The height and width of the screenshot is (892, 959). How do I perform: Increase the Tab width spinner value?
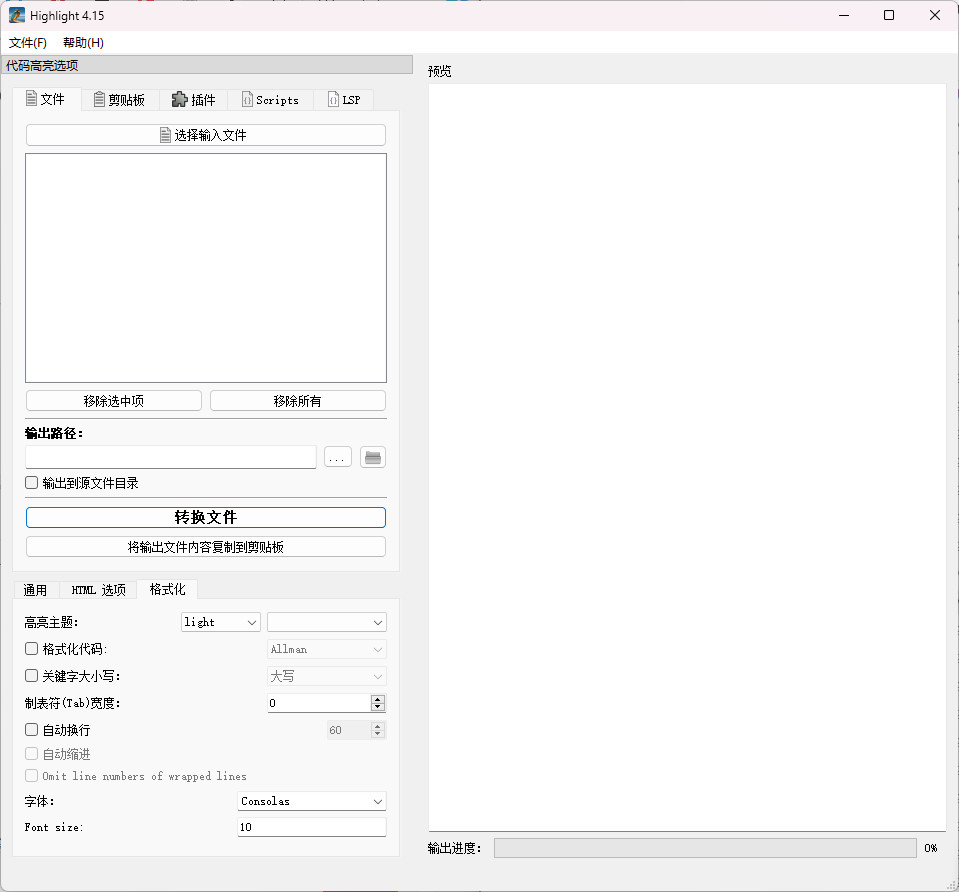pyautogui.click(x=378, y=699)
